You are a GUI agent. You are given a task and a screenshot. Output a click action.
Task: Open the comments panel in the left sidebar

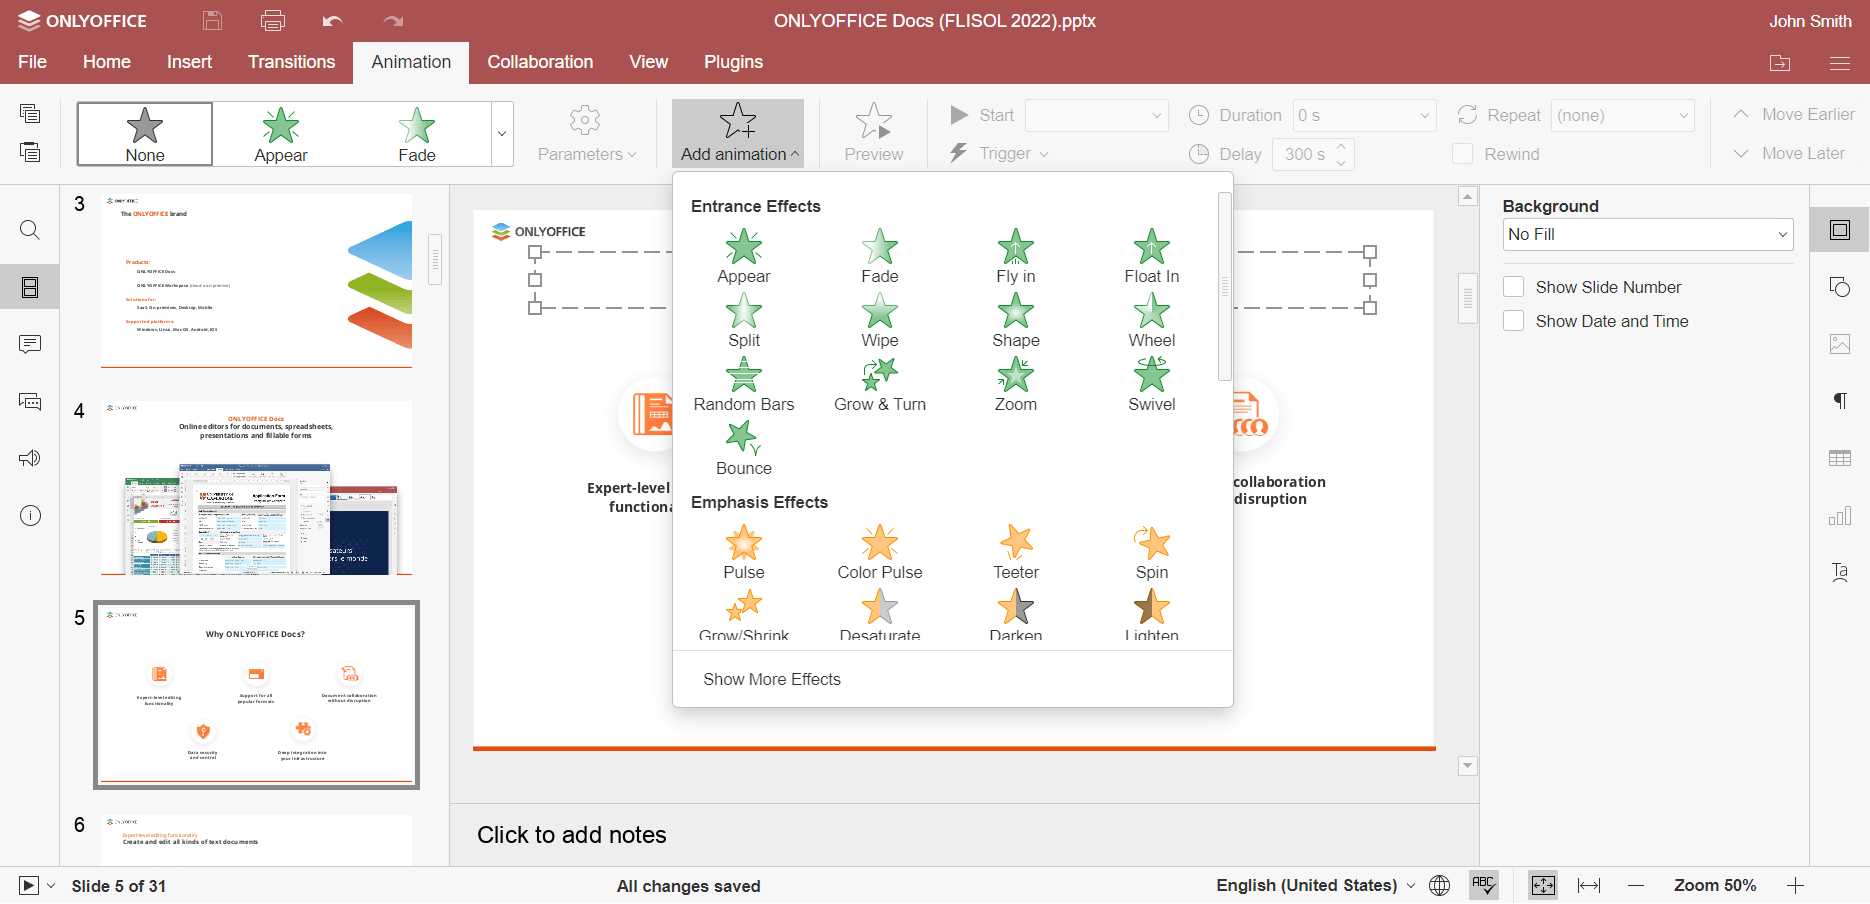click(x=30, y=344)
